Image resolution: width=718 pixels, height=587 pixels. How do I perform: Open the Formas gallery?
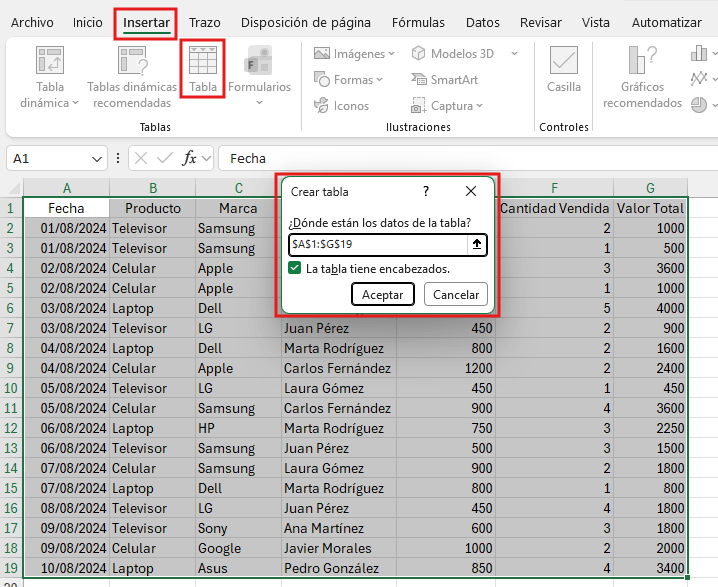click(x=348, y=80)
